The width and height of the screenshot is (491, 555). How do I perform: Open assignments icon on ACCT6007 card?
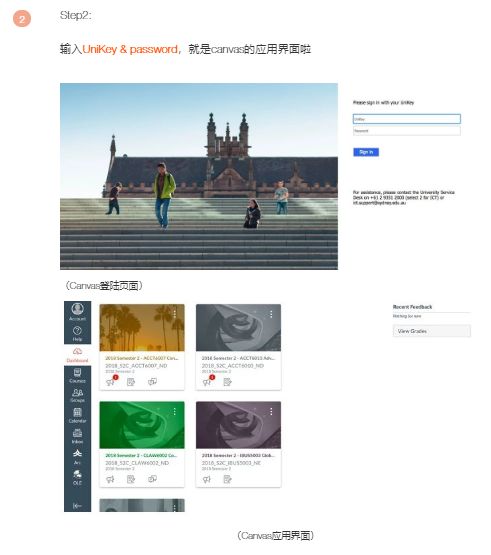pyautogui.click(x=131, y=382)
